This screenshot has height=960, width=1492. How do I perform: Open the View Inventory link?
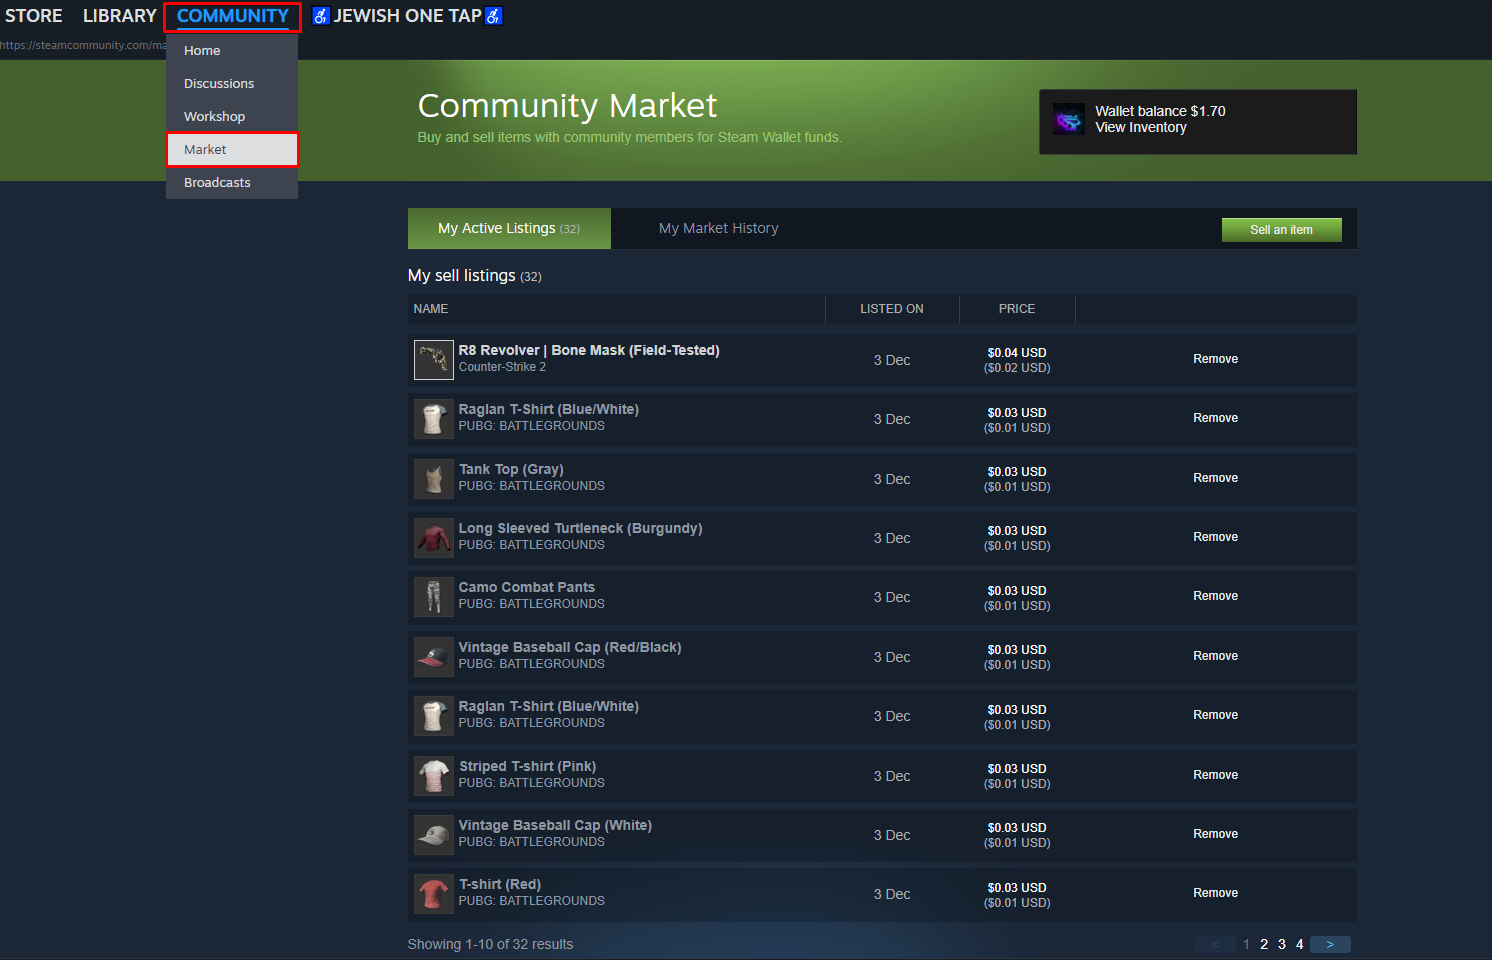point(1141,128)
